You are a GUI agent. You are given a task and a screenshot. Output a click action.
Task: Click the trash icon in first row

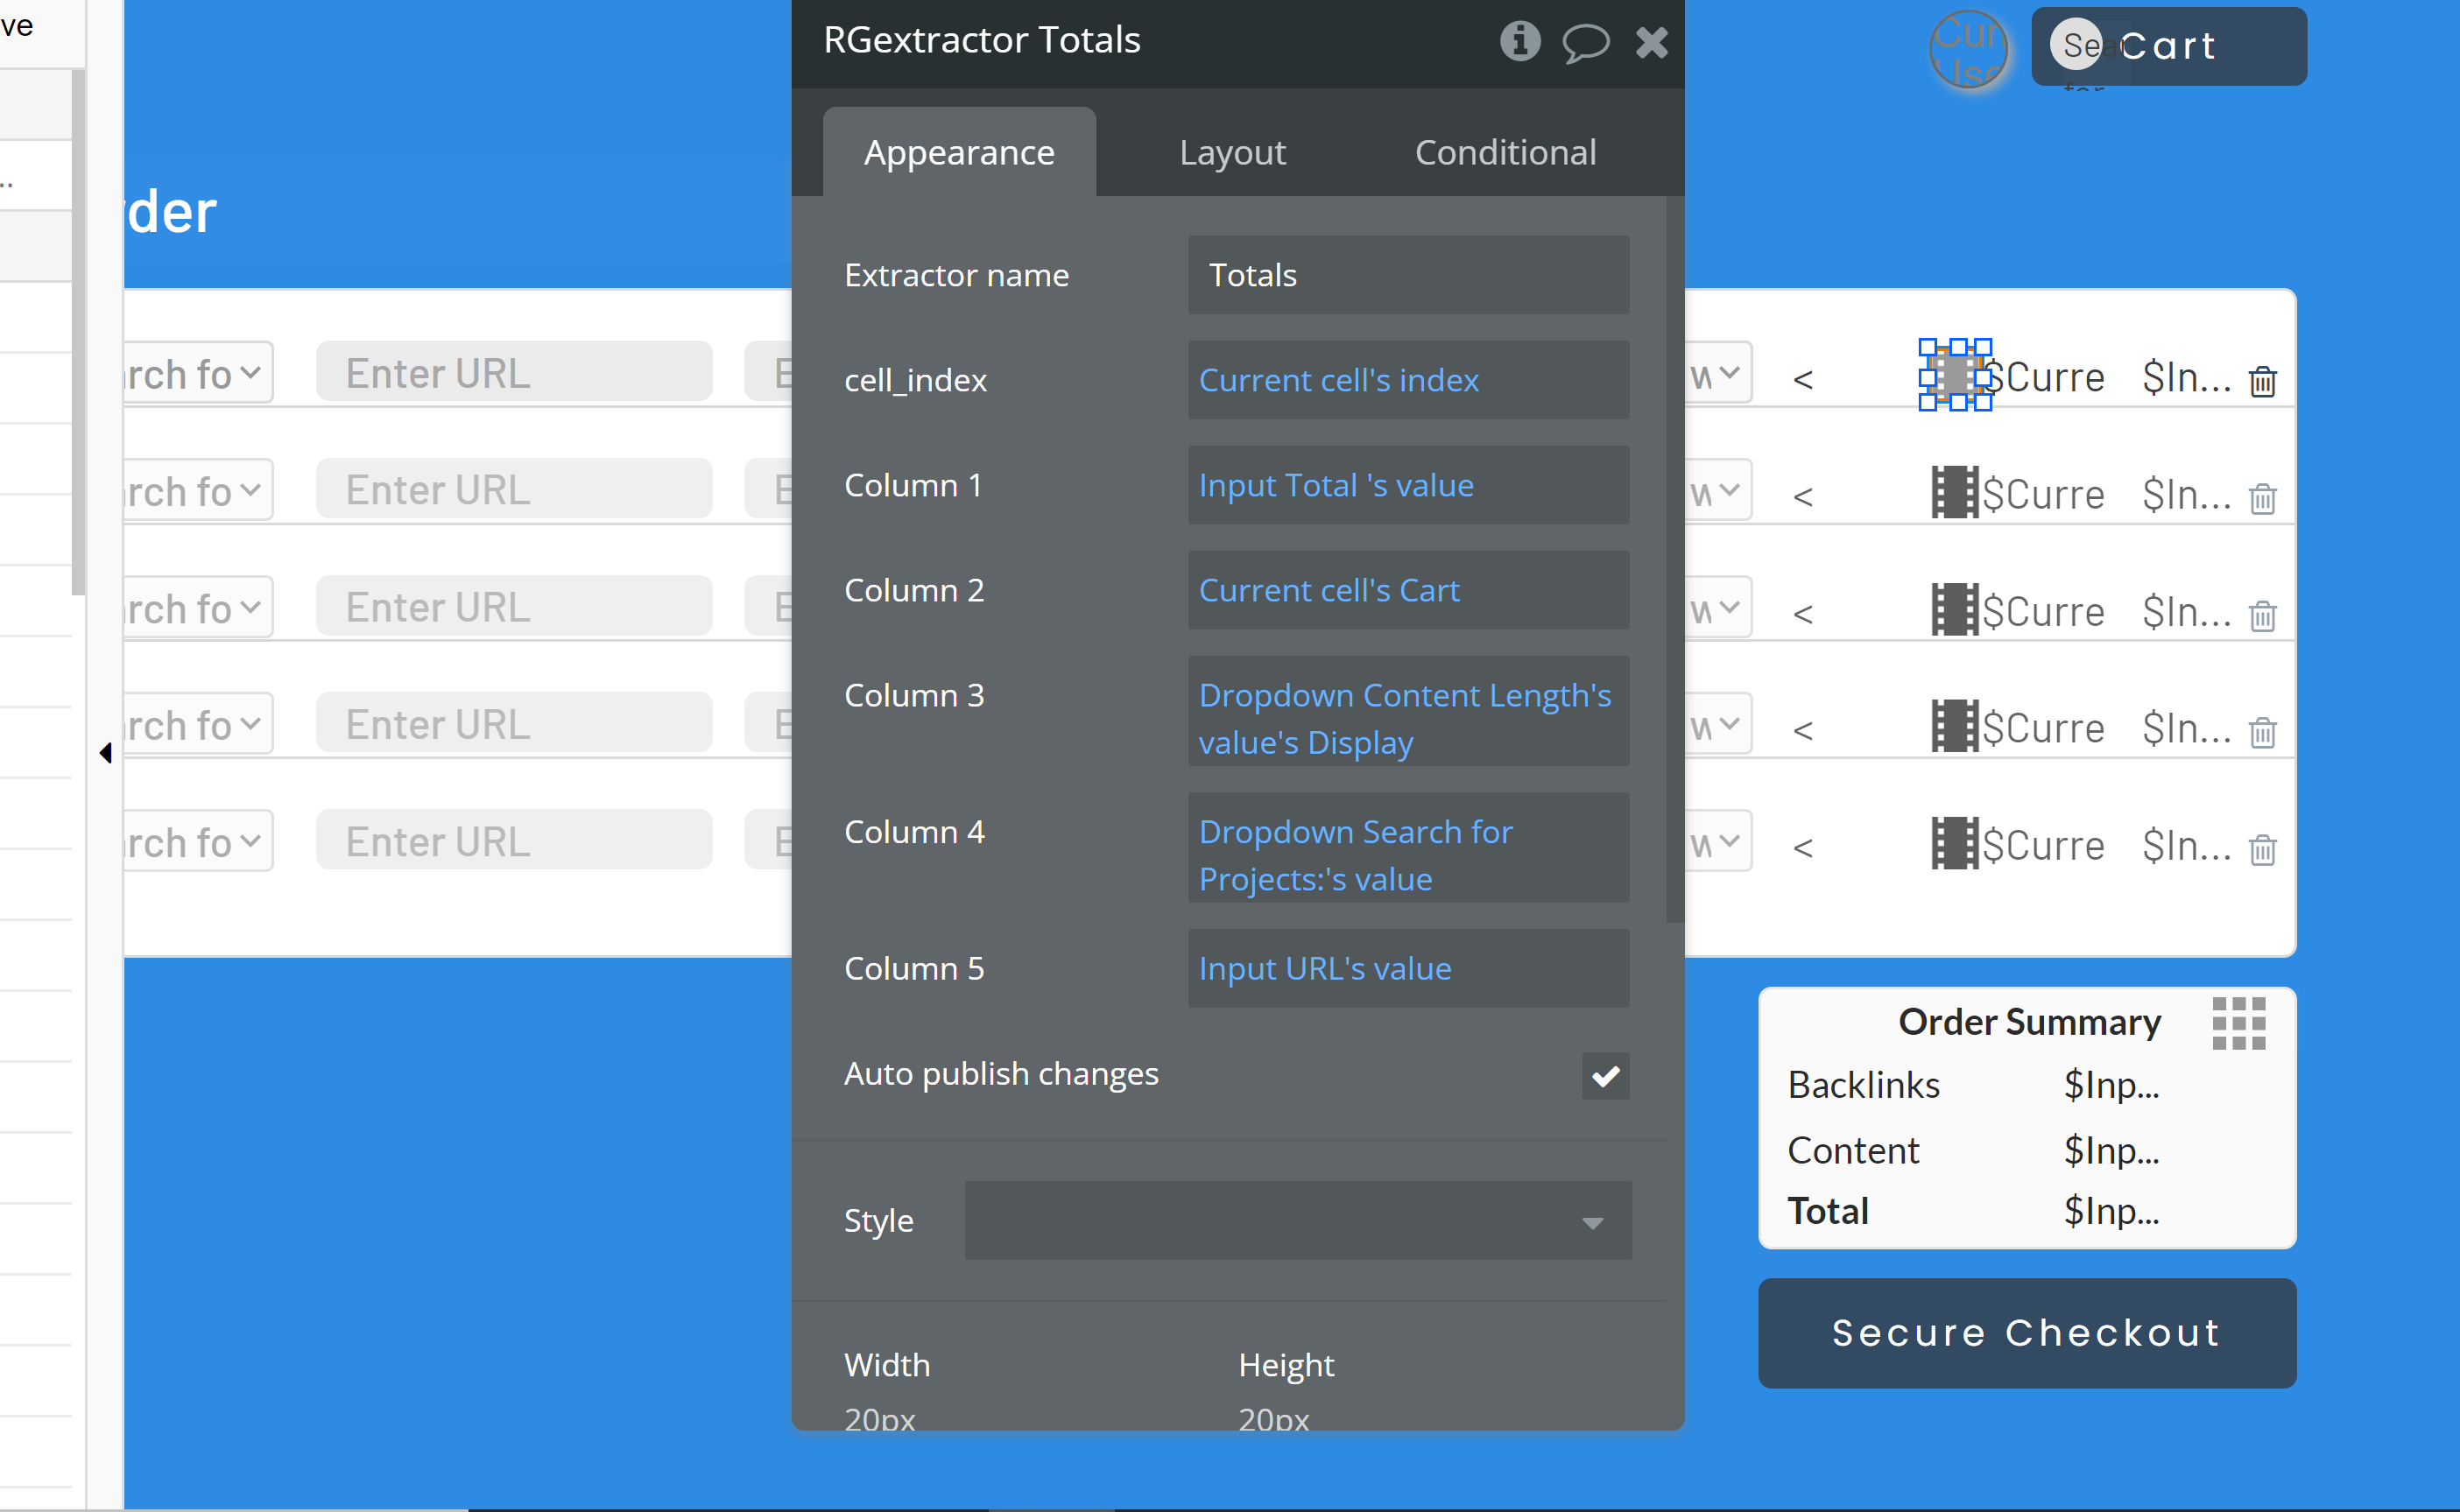(x=2263, y=381)
